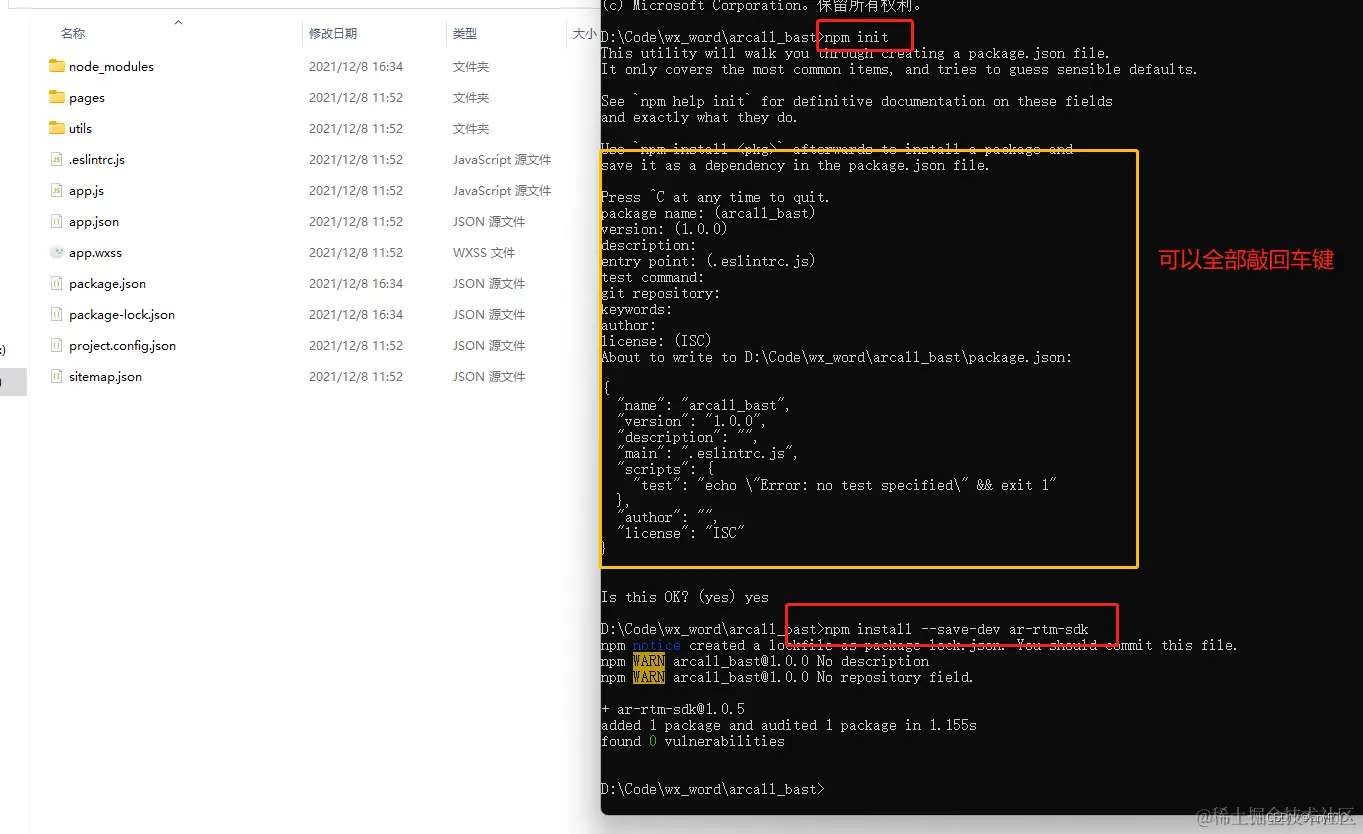This screenshot has height=834, width=1363.
Task: Select the node_modules folder name
Action: point(111,67)
